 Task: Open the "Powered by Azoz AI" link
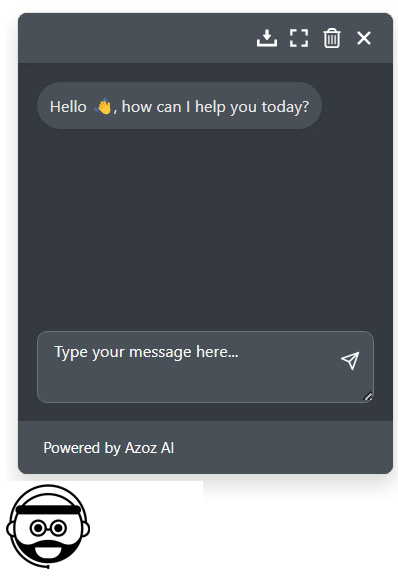click(x=109, y=448)
